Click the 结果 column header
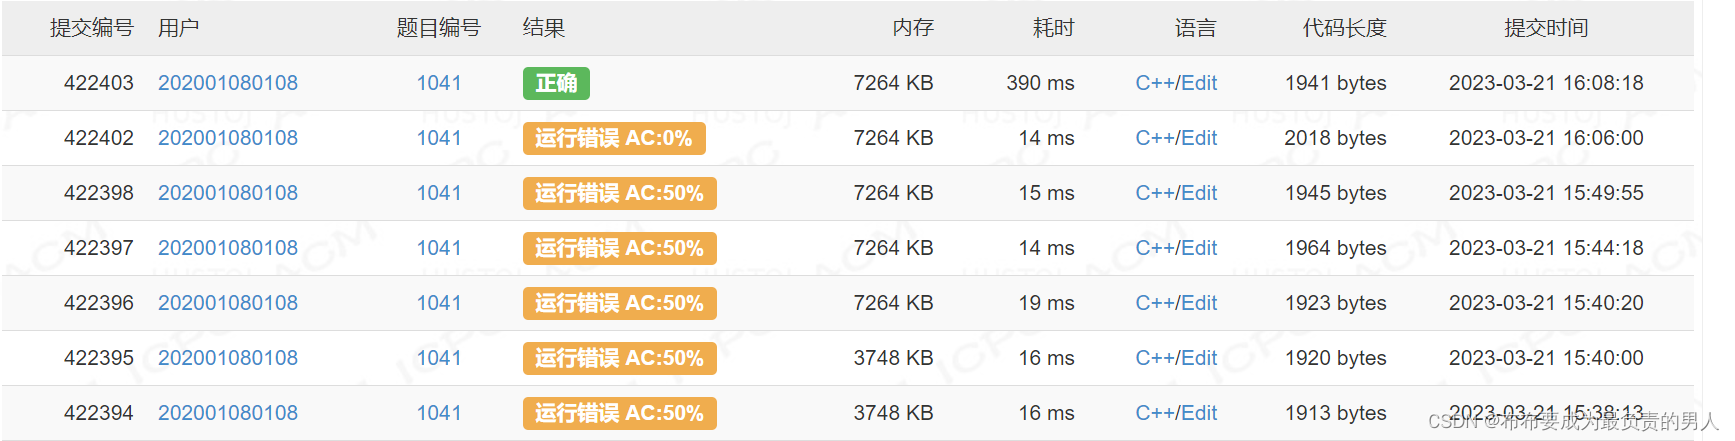The image size is (1735, 441). (544, 28)
